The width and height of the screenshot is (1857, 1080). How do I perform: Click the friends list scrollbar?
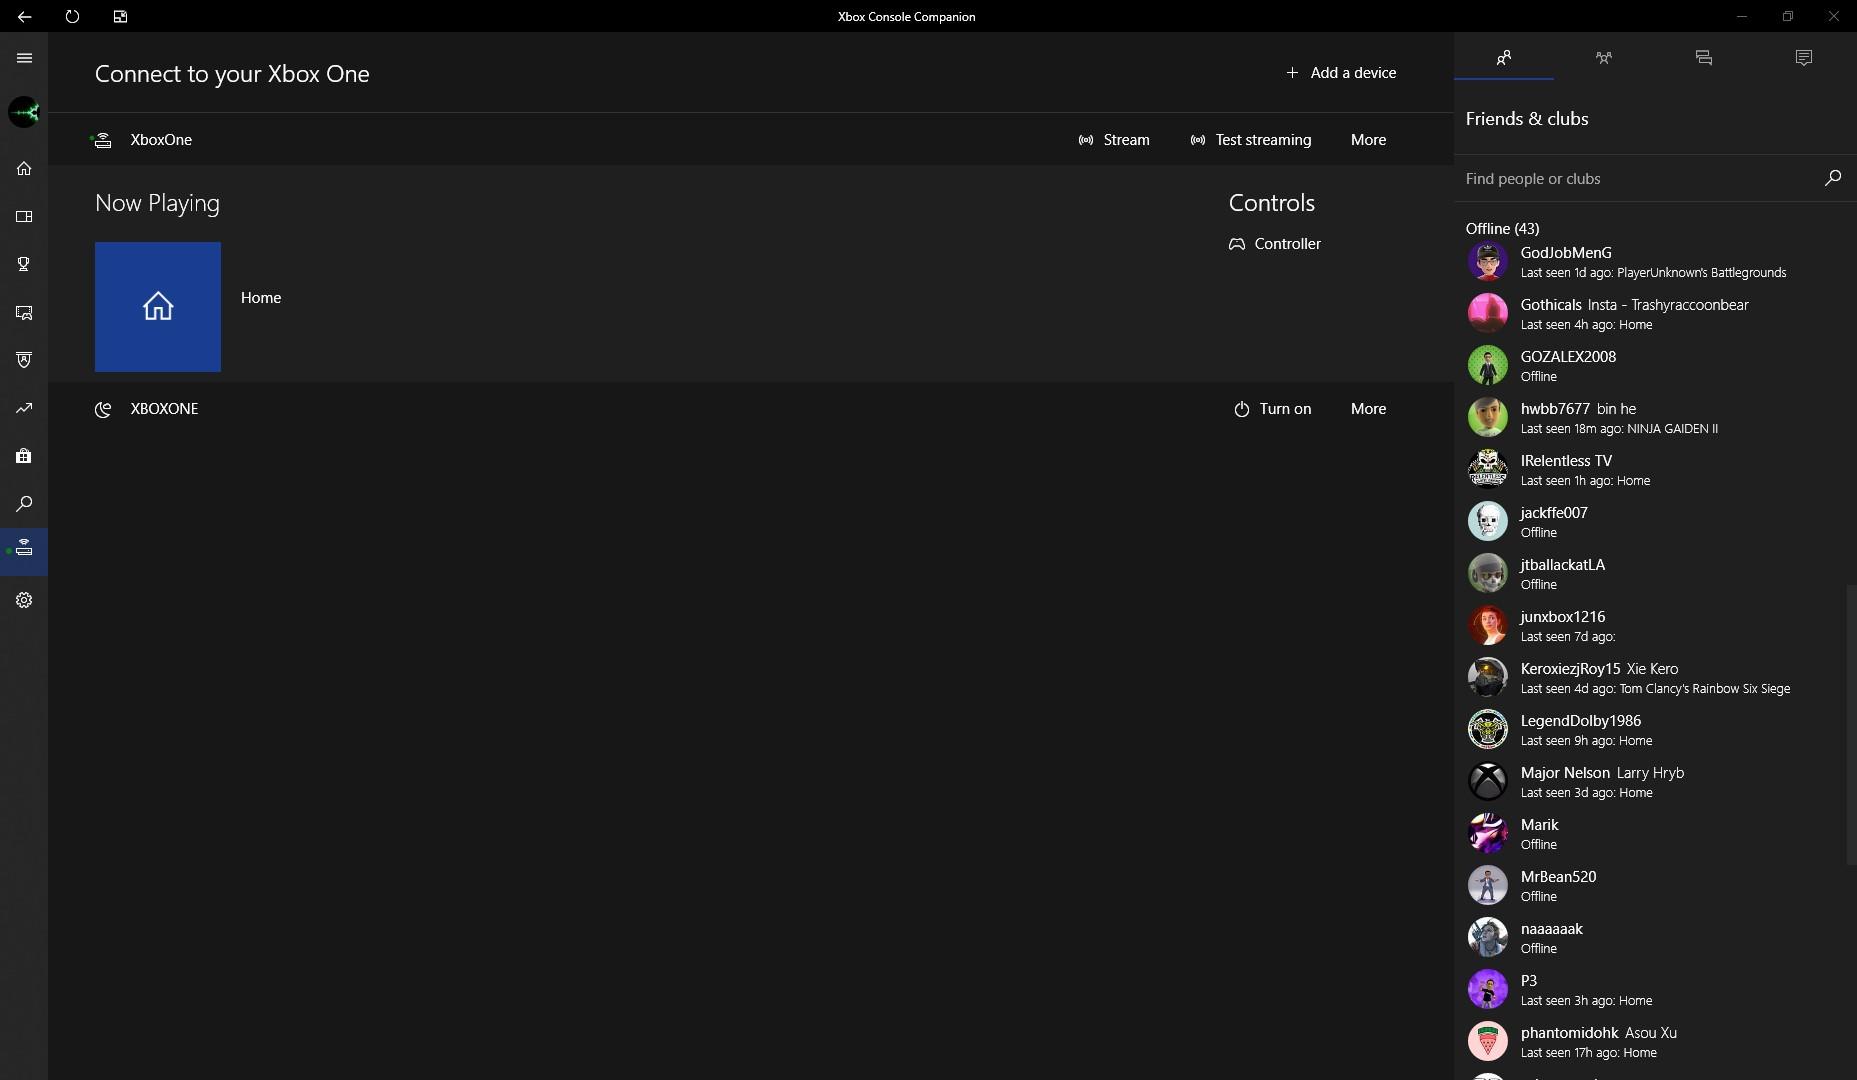point(1850,725)
